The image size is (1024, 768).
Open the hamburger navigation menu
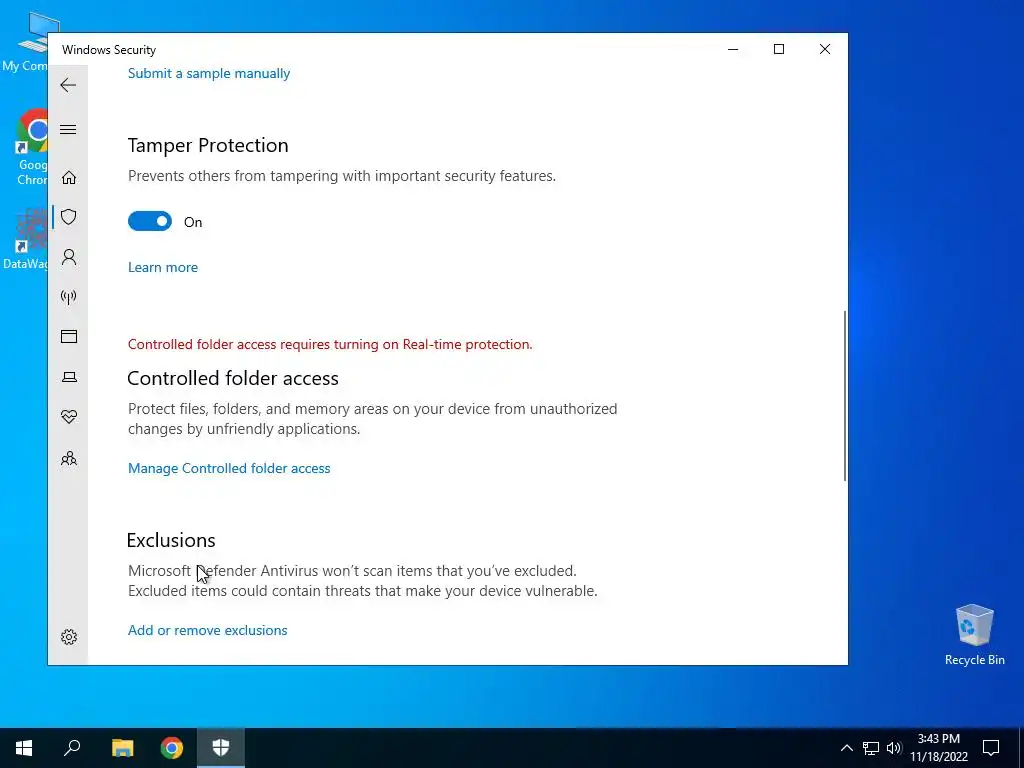click(68, 129)
